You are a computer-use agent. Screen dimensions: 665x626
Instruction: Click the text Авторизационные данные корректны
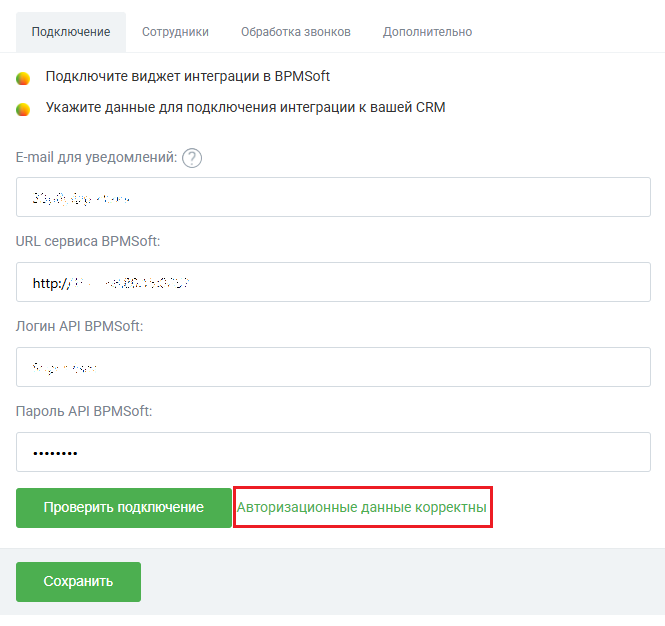click(361, 507)
